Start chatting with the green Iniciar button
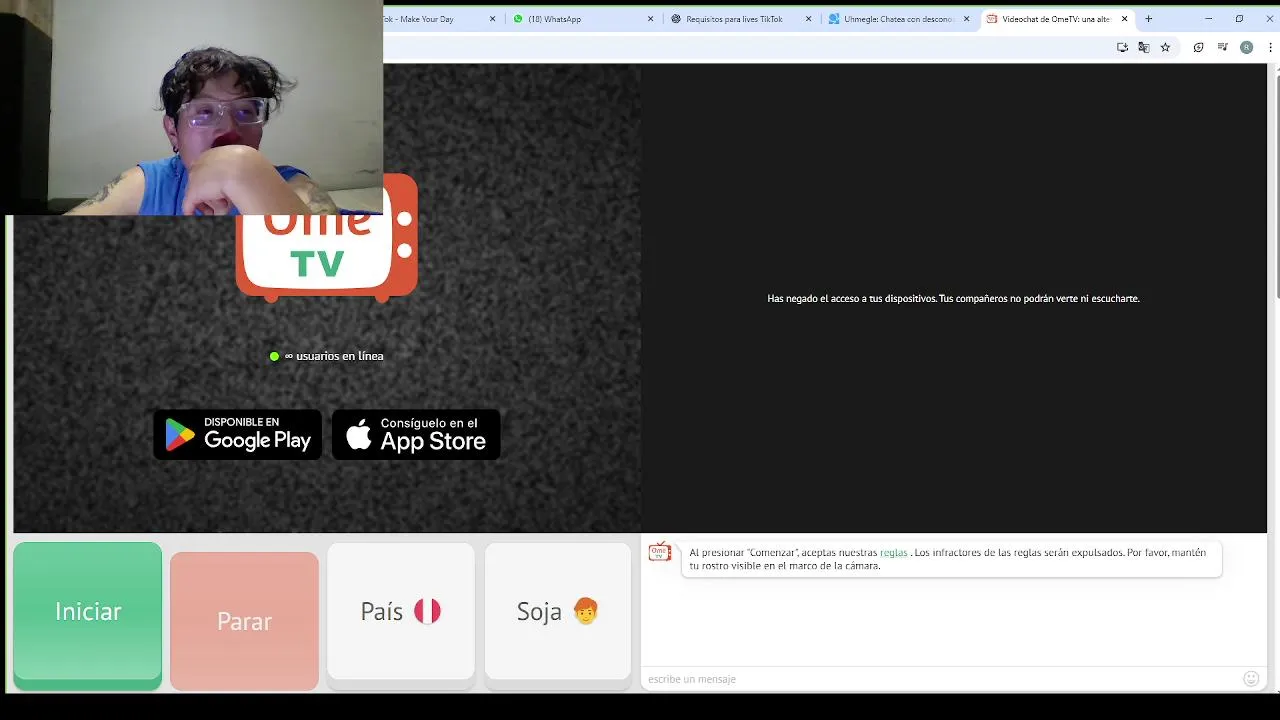This screenshot has height=720, width=1280. pyautogui.click(x=87, y=615)
